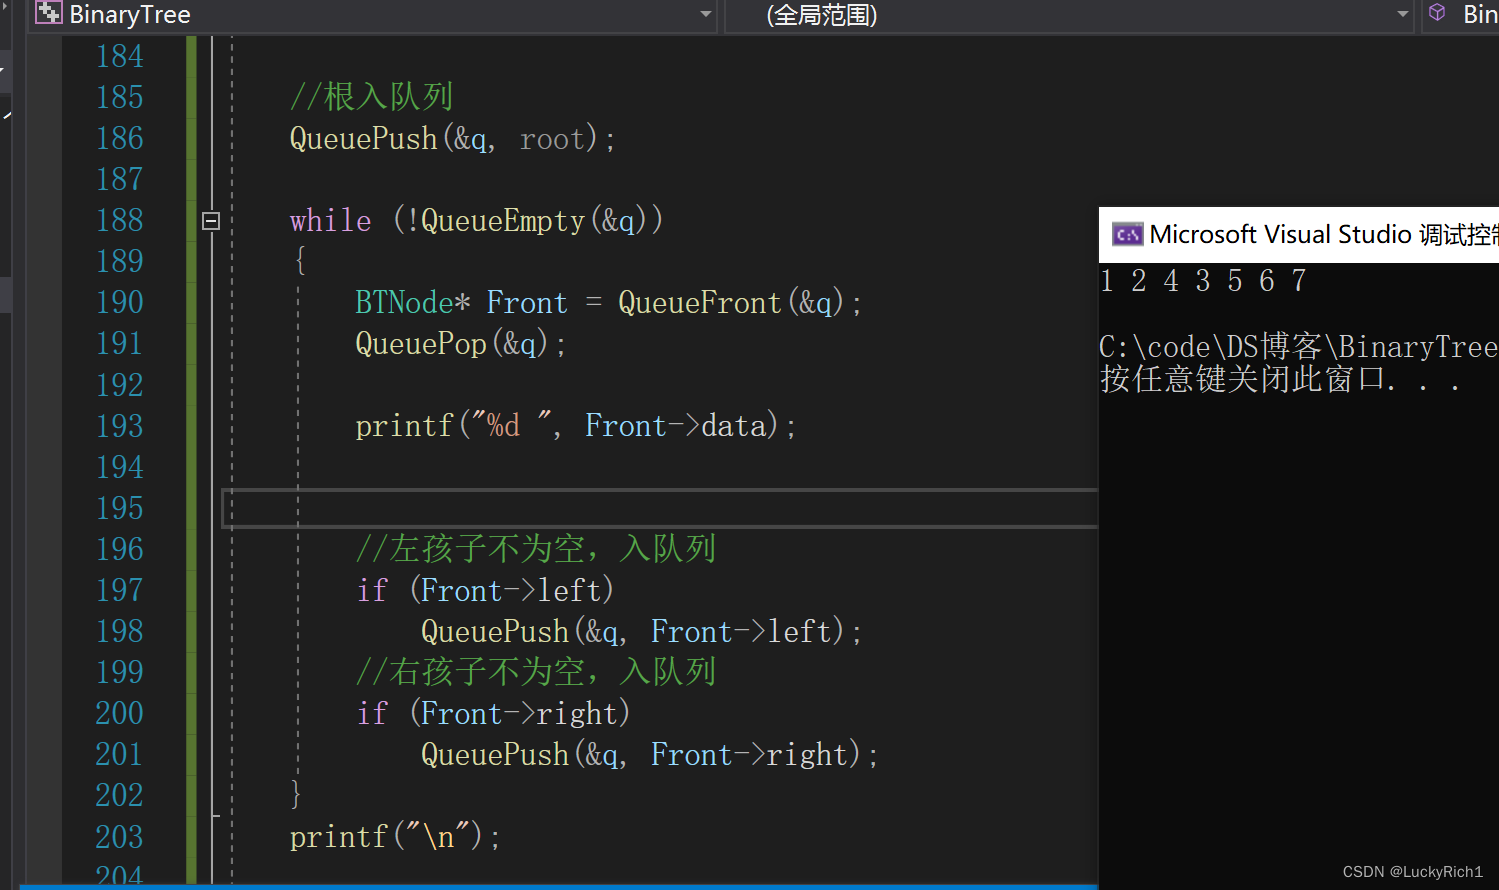Click line number 203

(x=120, y=836)
